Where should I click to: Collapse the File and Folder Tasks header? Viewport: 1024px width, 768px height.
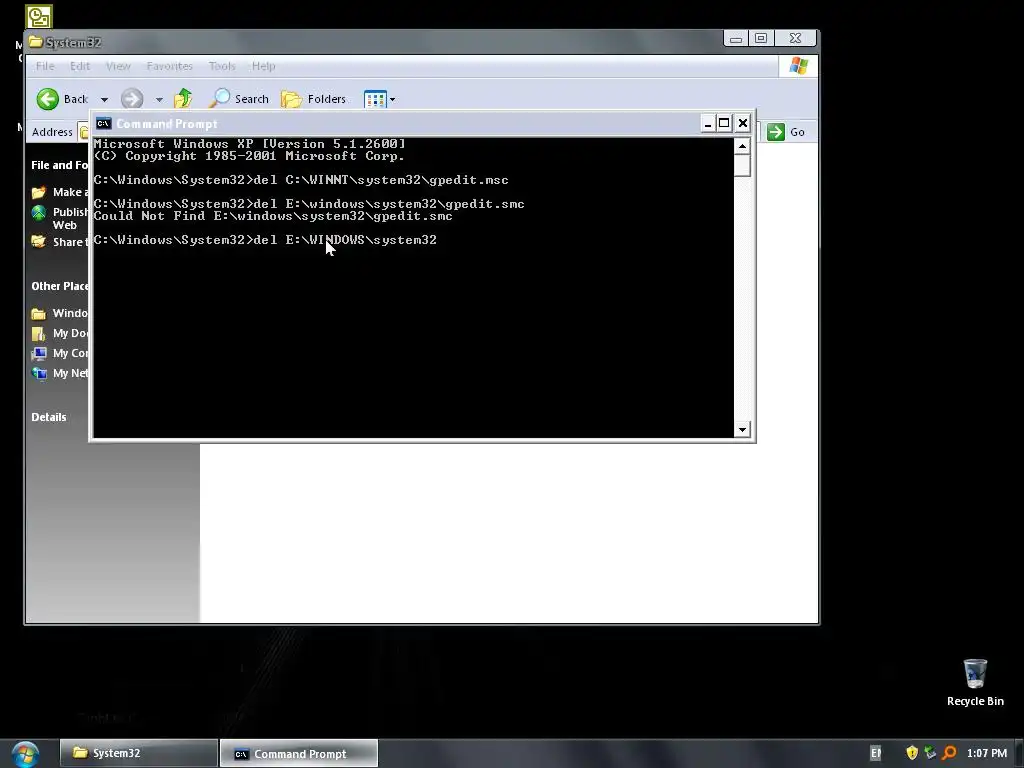pos(59,165)
